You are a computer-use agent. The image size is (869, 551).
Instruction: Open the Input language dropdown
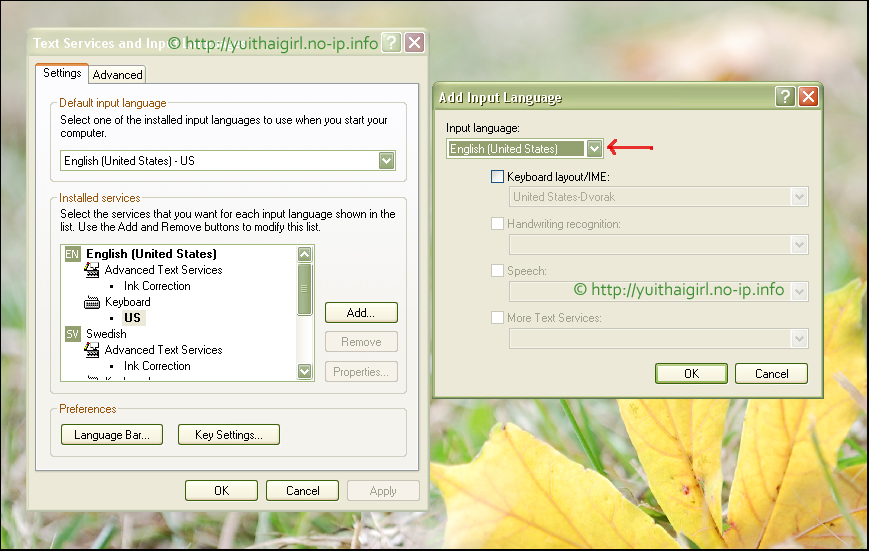pos(594,149)
